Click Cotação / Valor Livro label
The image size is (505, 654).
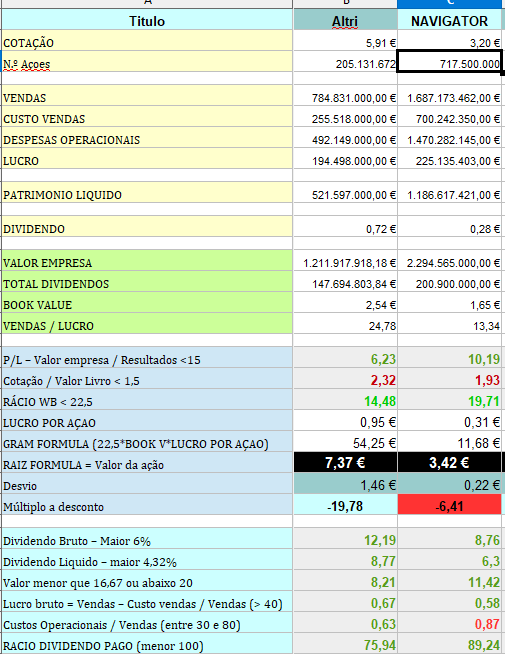tap(147, 380)
